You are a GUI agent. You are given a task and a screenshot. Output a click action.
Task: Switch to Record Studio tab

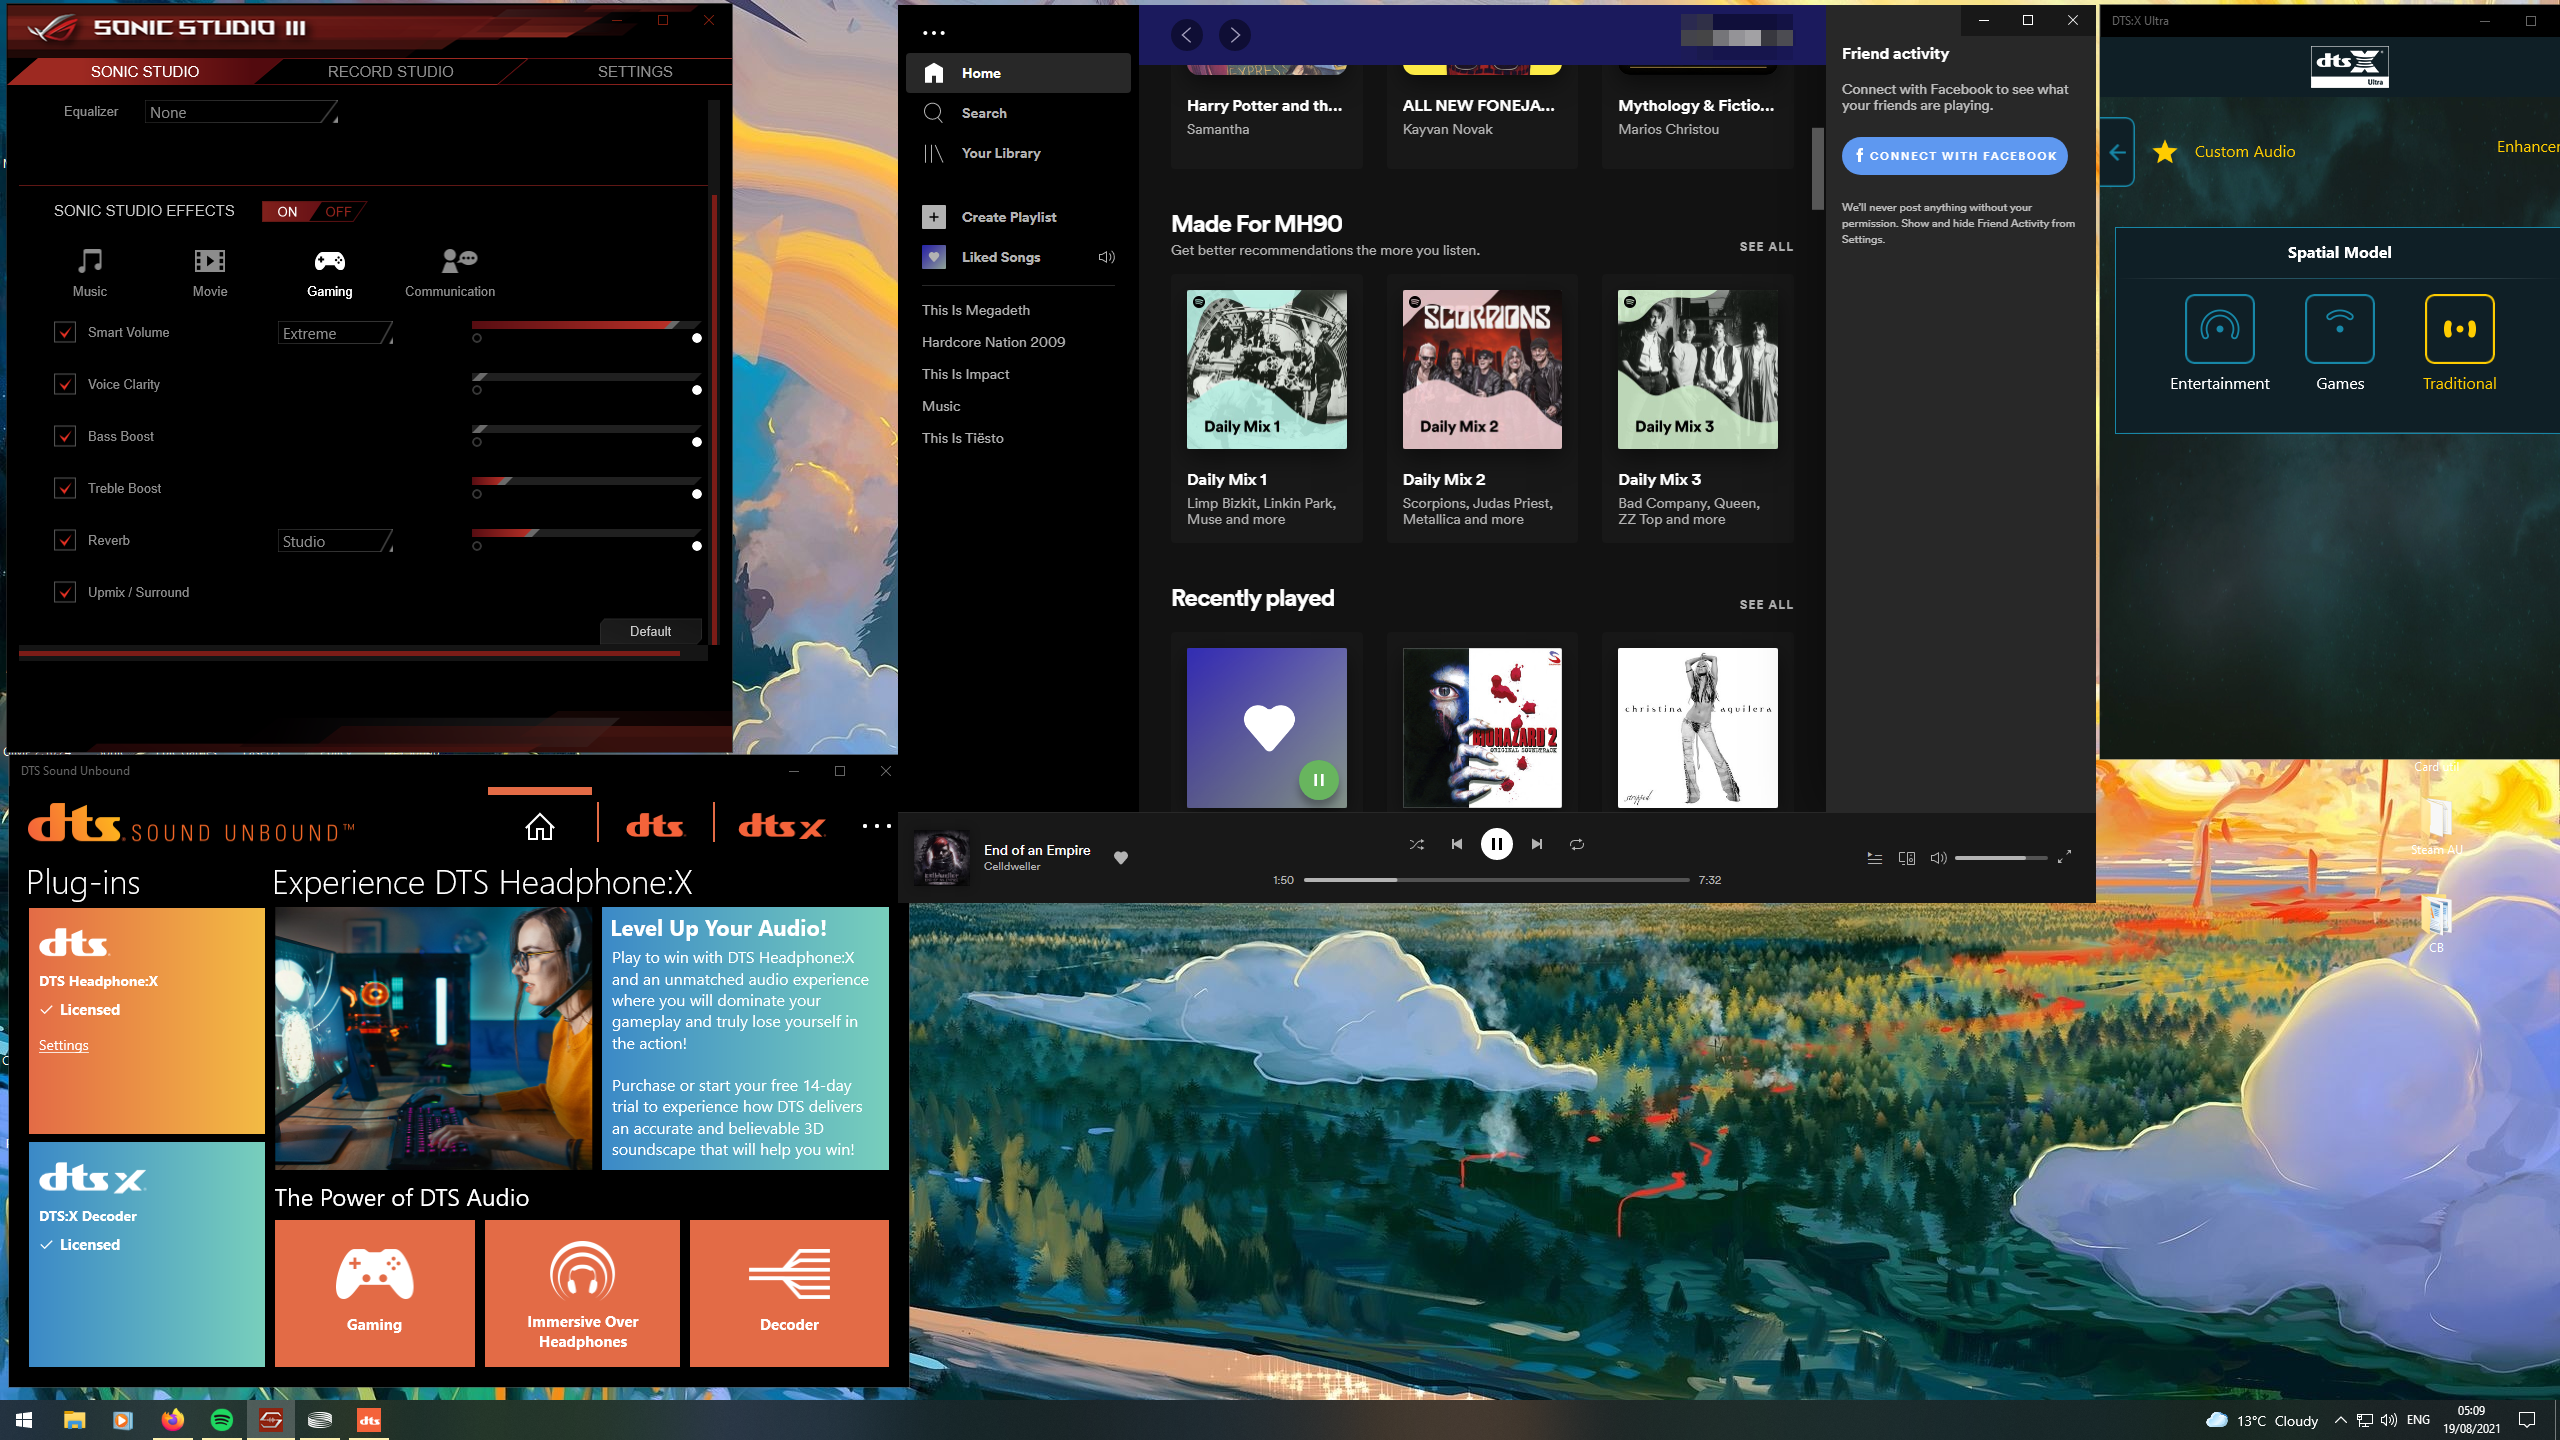point(391,71)
